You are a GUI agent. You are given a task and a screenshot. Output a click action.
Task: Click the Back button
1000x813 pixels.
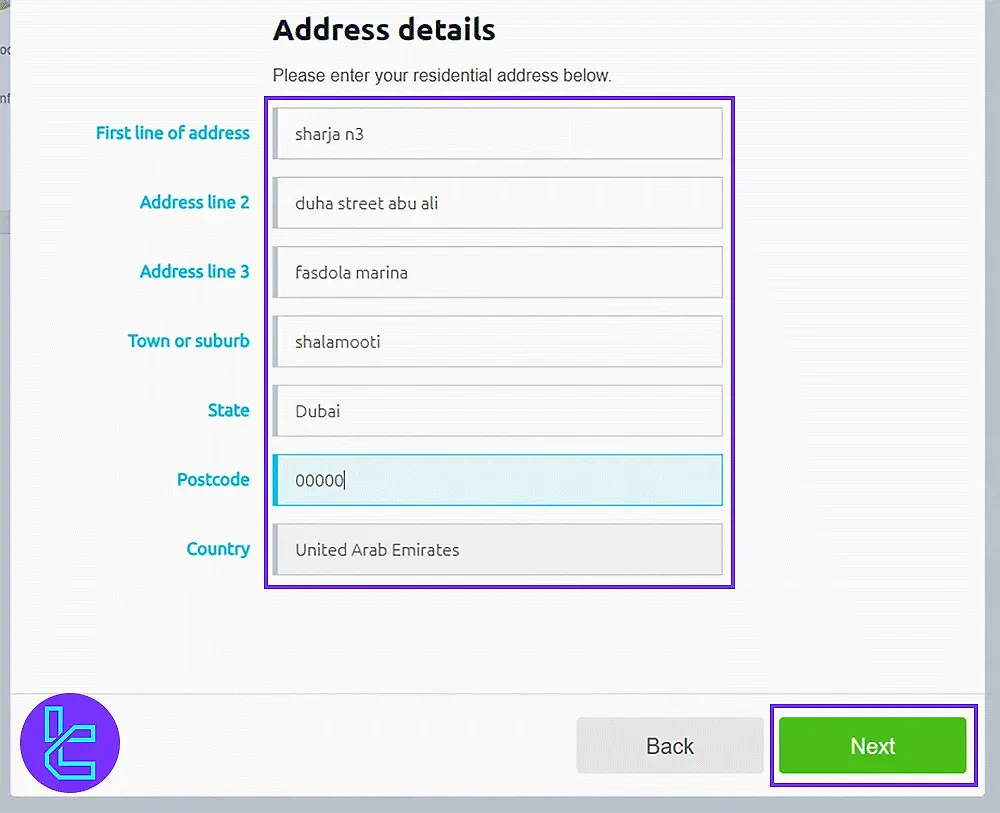pos(669,745)
